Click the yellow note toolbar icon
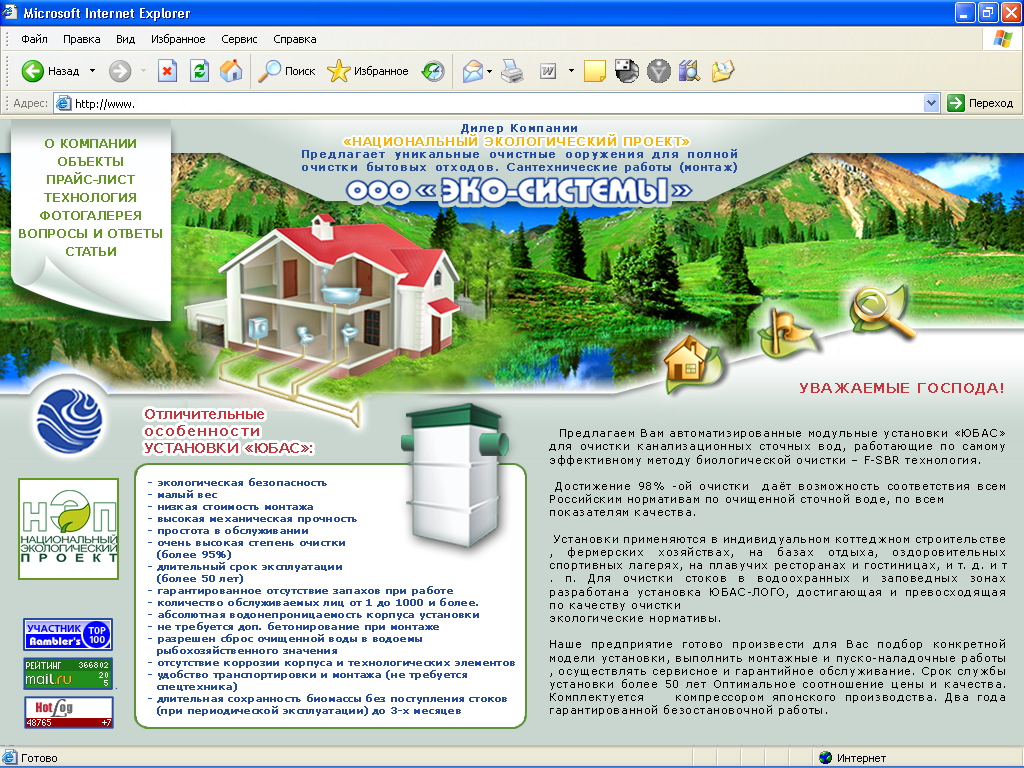Image resolution: width=1024 pixels, height=768 pixels. click(x=594, y=71)
